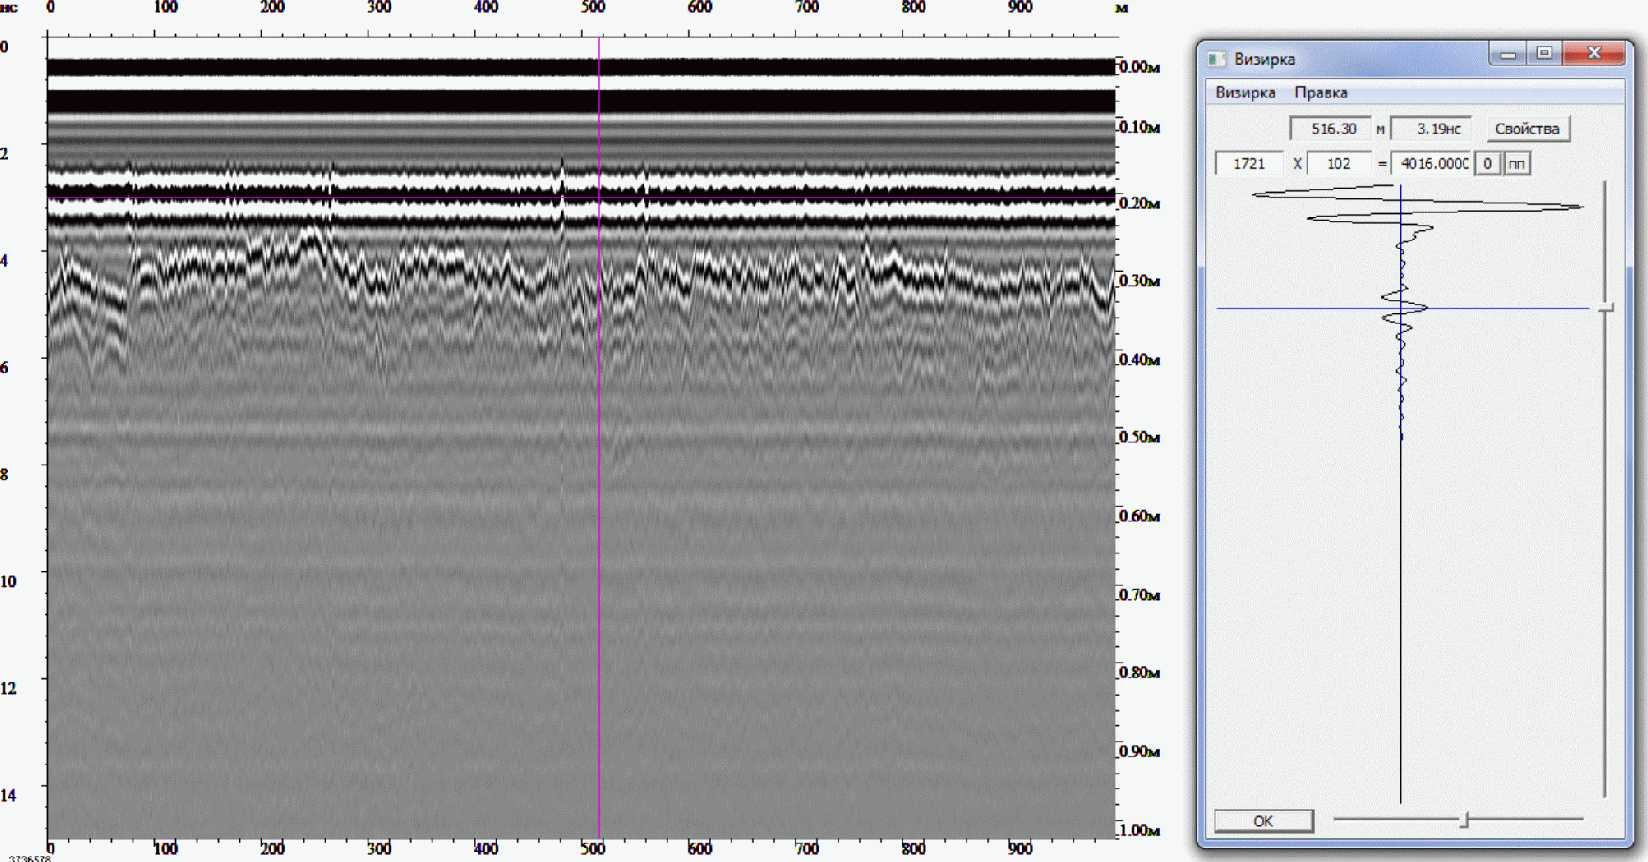Select the sample number field 102

[1338, 164]
